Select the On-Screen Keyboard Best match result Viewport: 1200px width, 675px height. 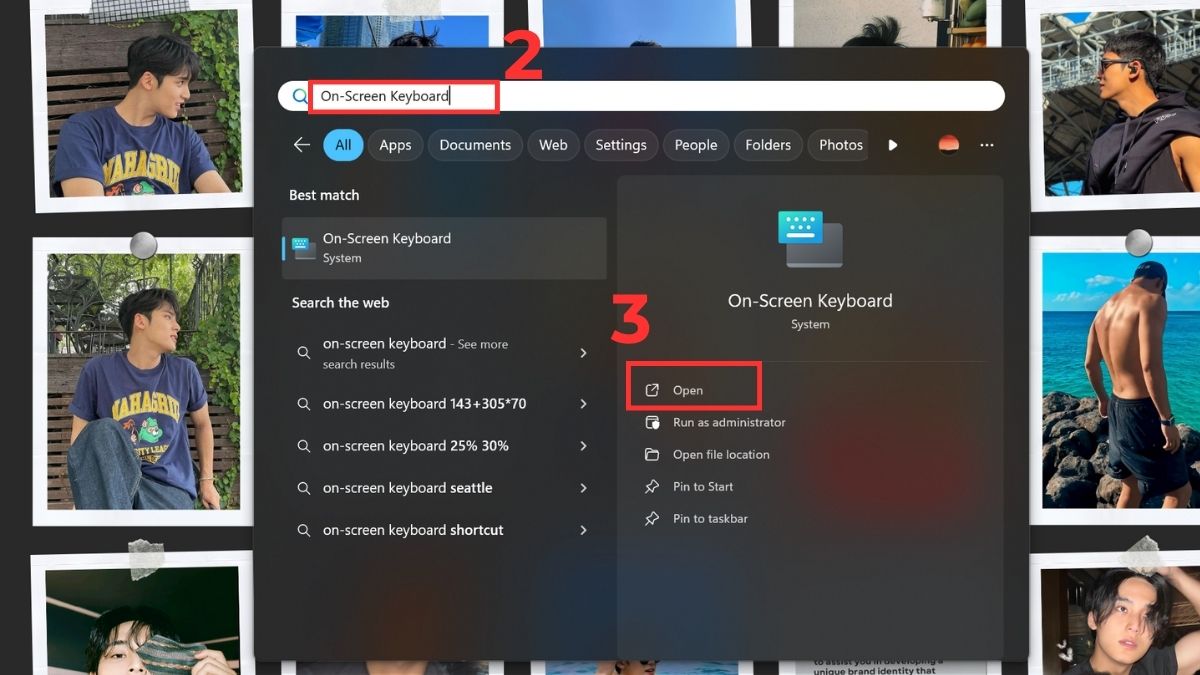[444, 248]
